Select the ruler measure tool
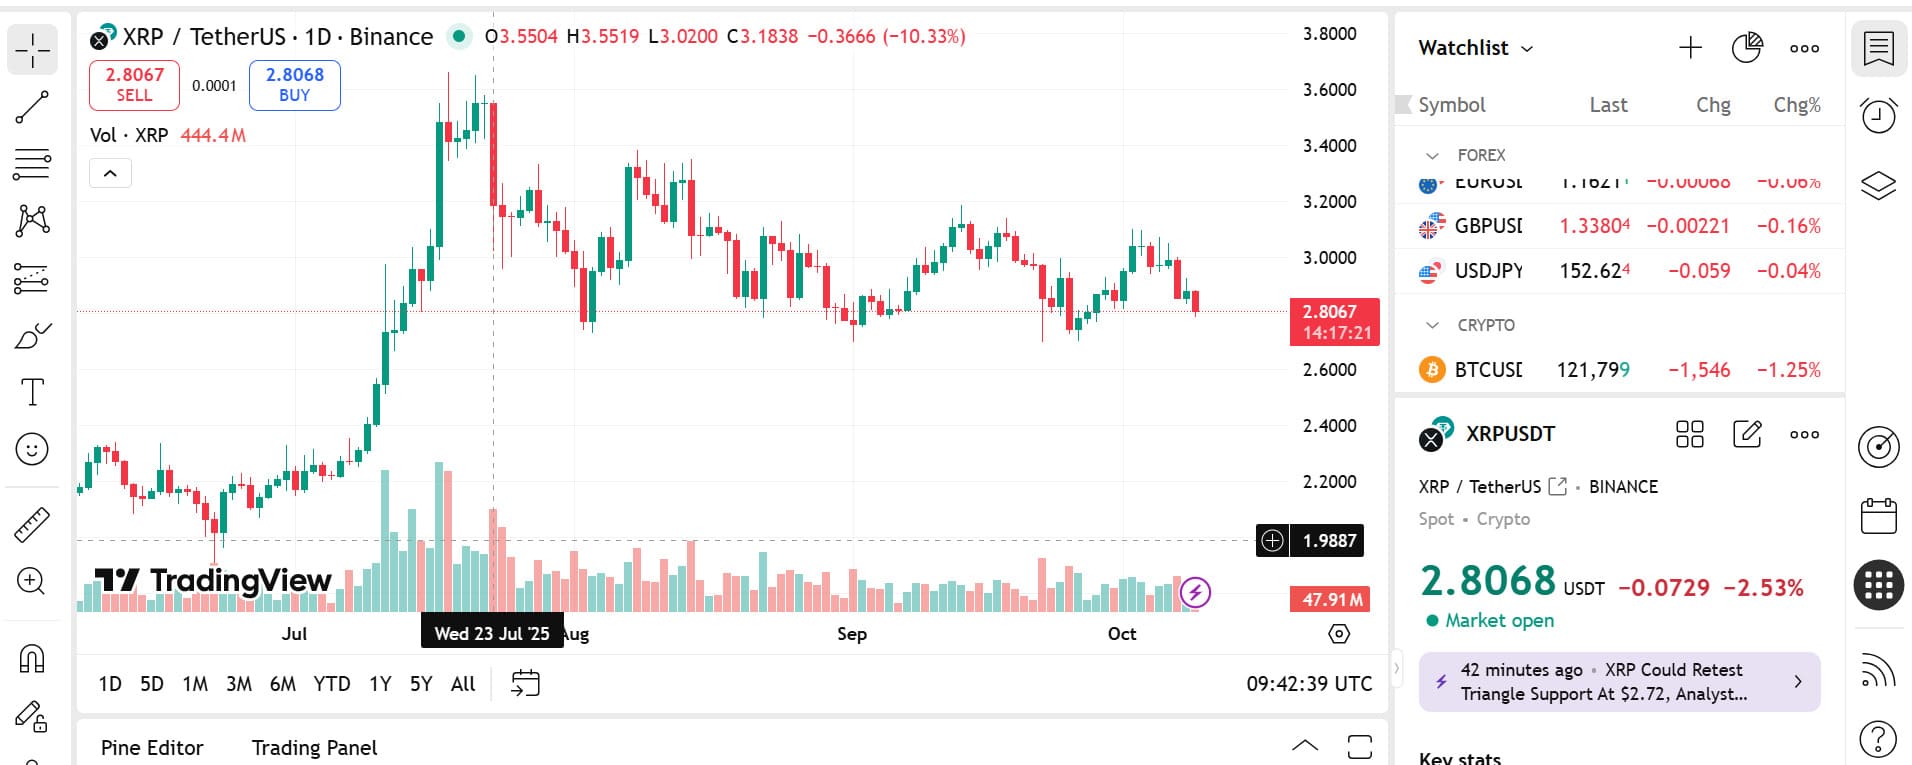 (x=32, y=524)
